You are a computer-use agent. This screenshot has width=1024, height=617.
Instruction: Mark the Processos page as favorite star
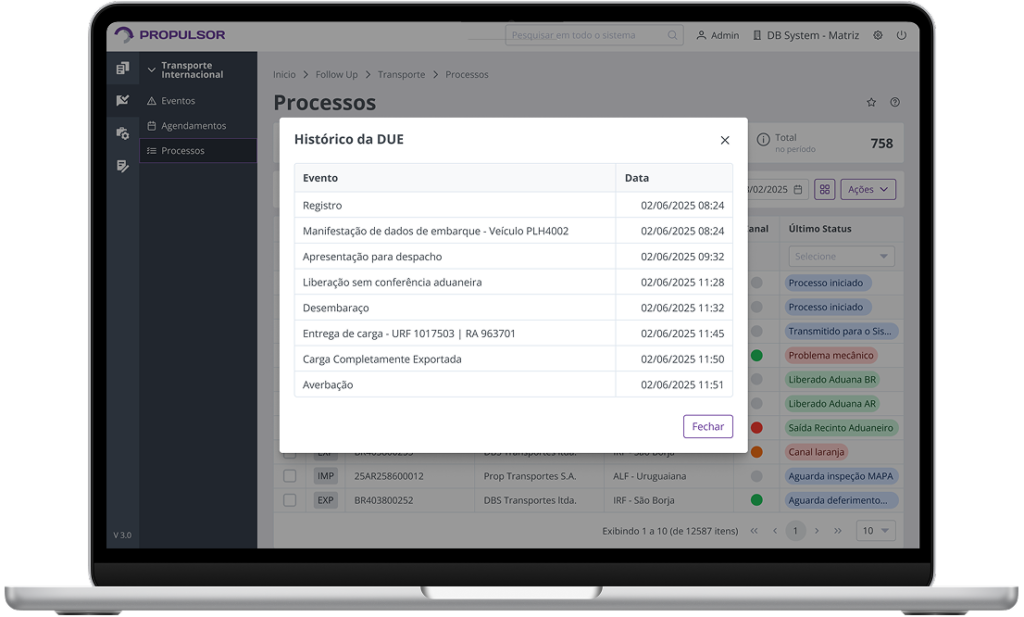pos(871,102)
